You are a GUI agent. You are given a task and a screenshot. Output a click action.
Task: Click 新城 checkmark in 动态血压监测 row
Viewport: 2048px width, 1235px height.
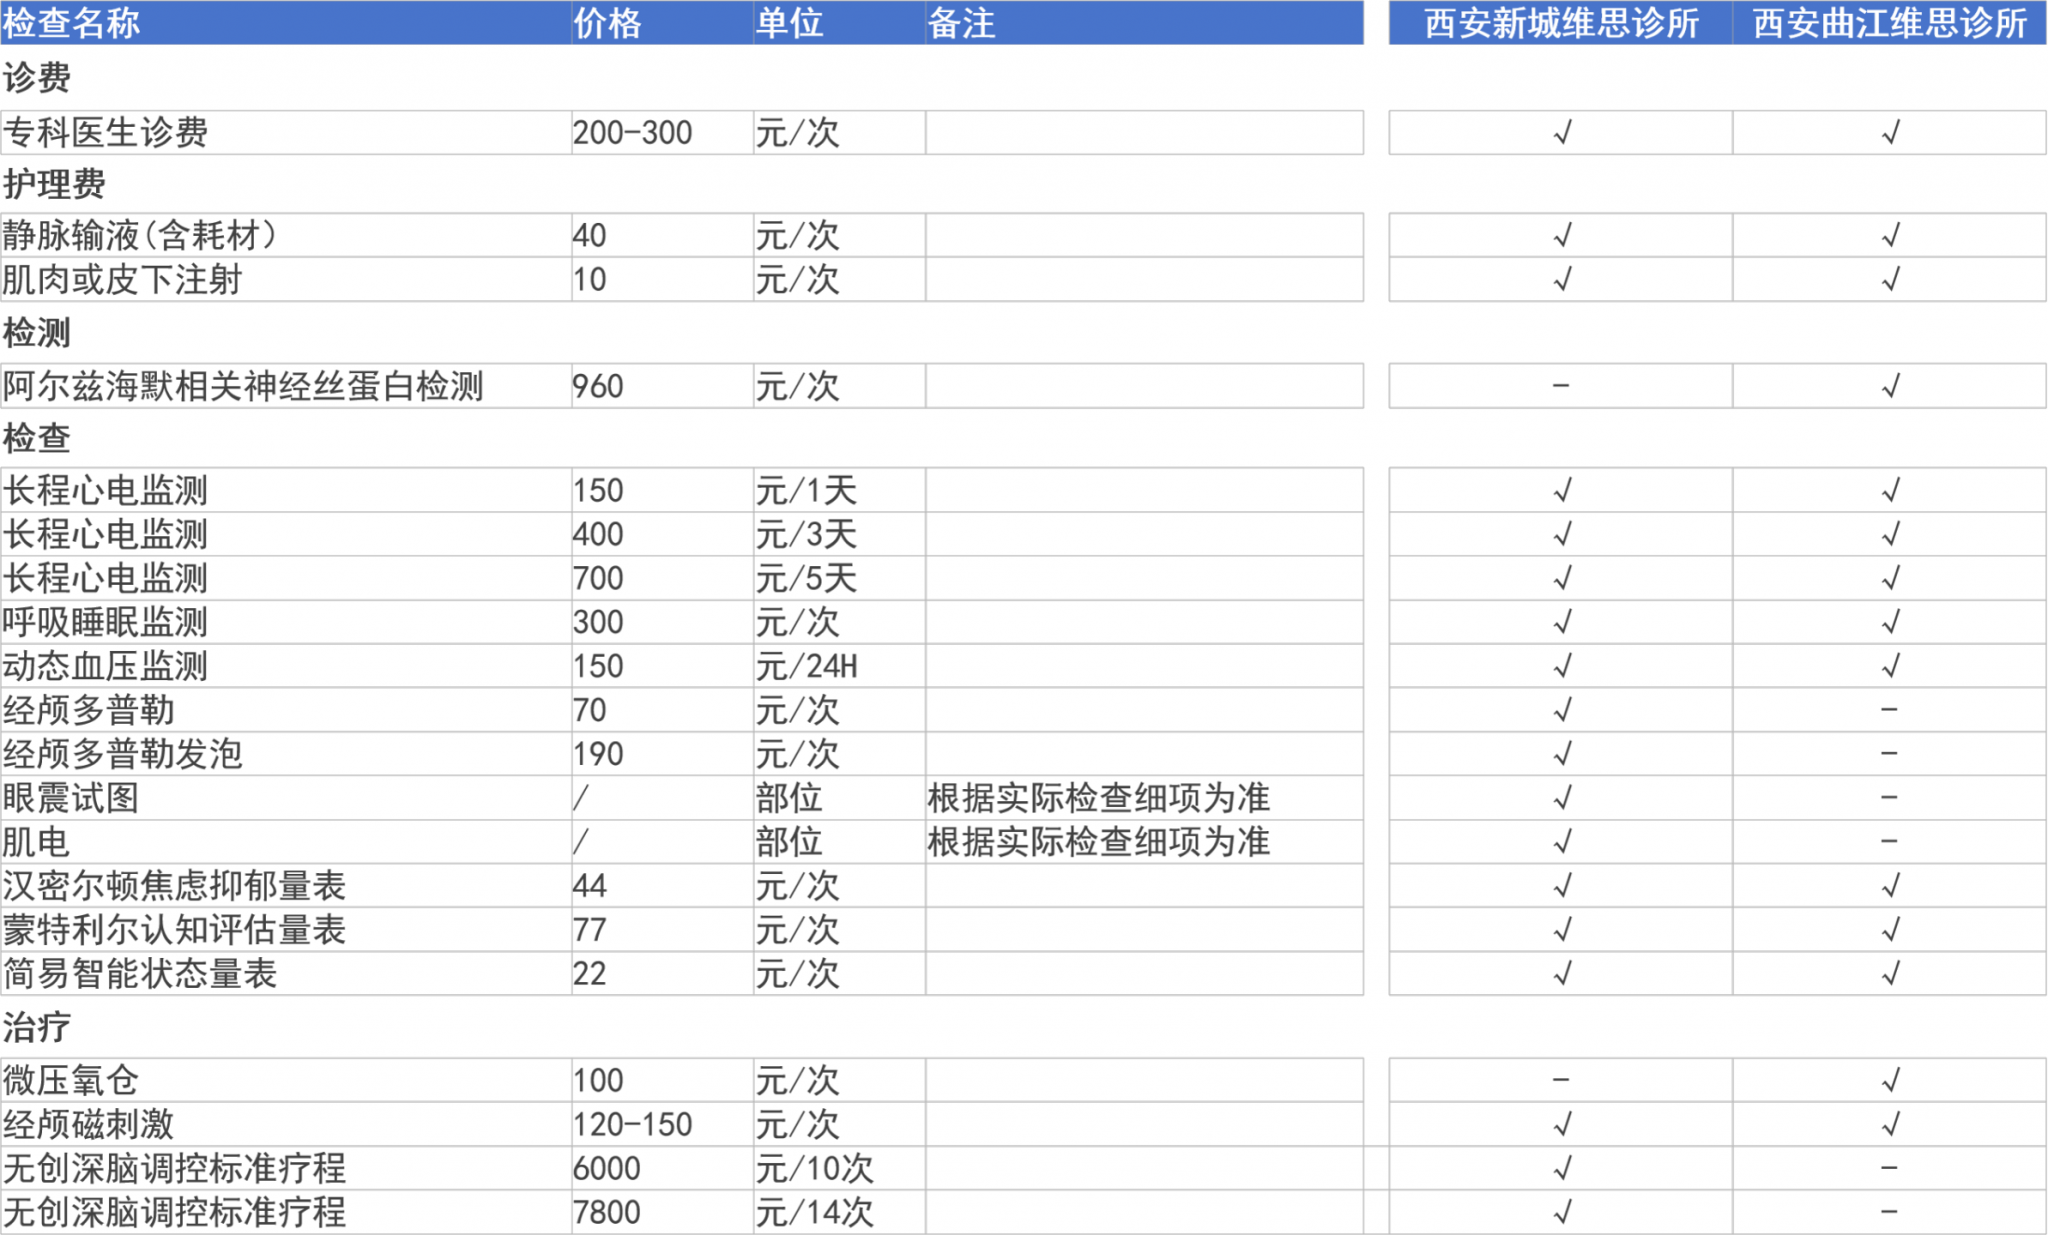(1562, 666)
